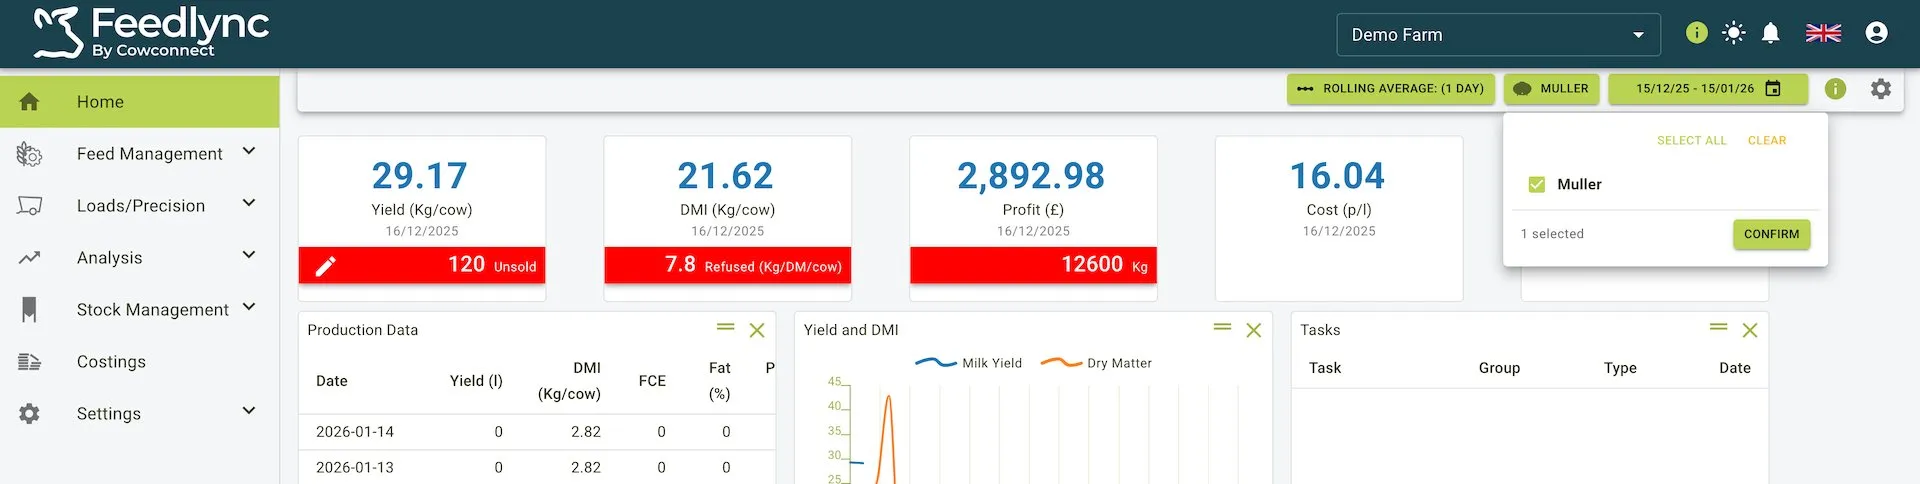Click Rolling Average (1 Day) button
Image resolution: width=1920 pixels, height=484 pixels.
tap(1390, 89)
